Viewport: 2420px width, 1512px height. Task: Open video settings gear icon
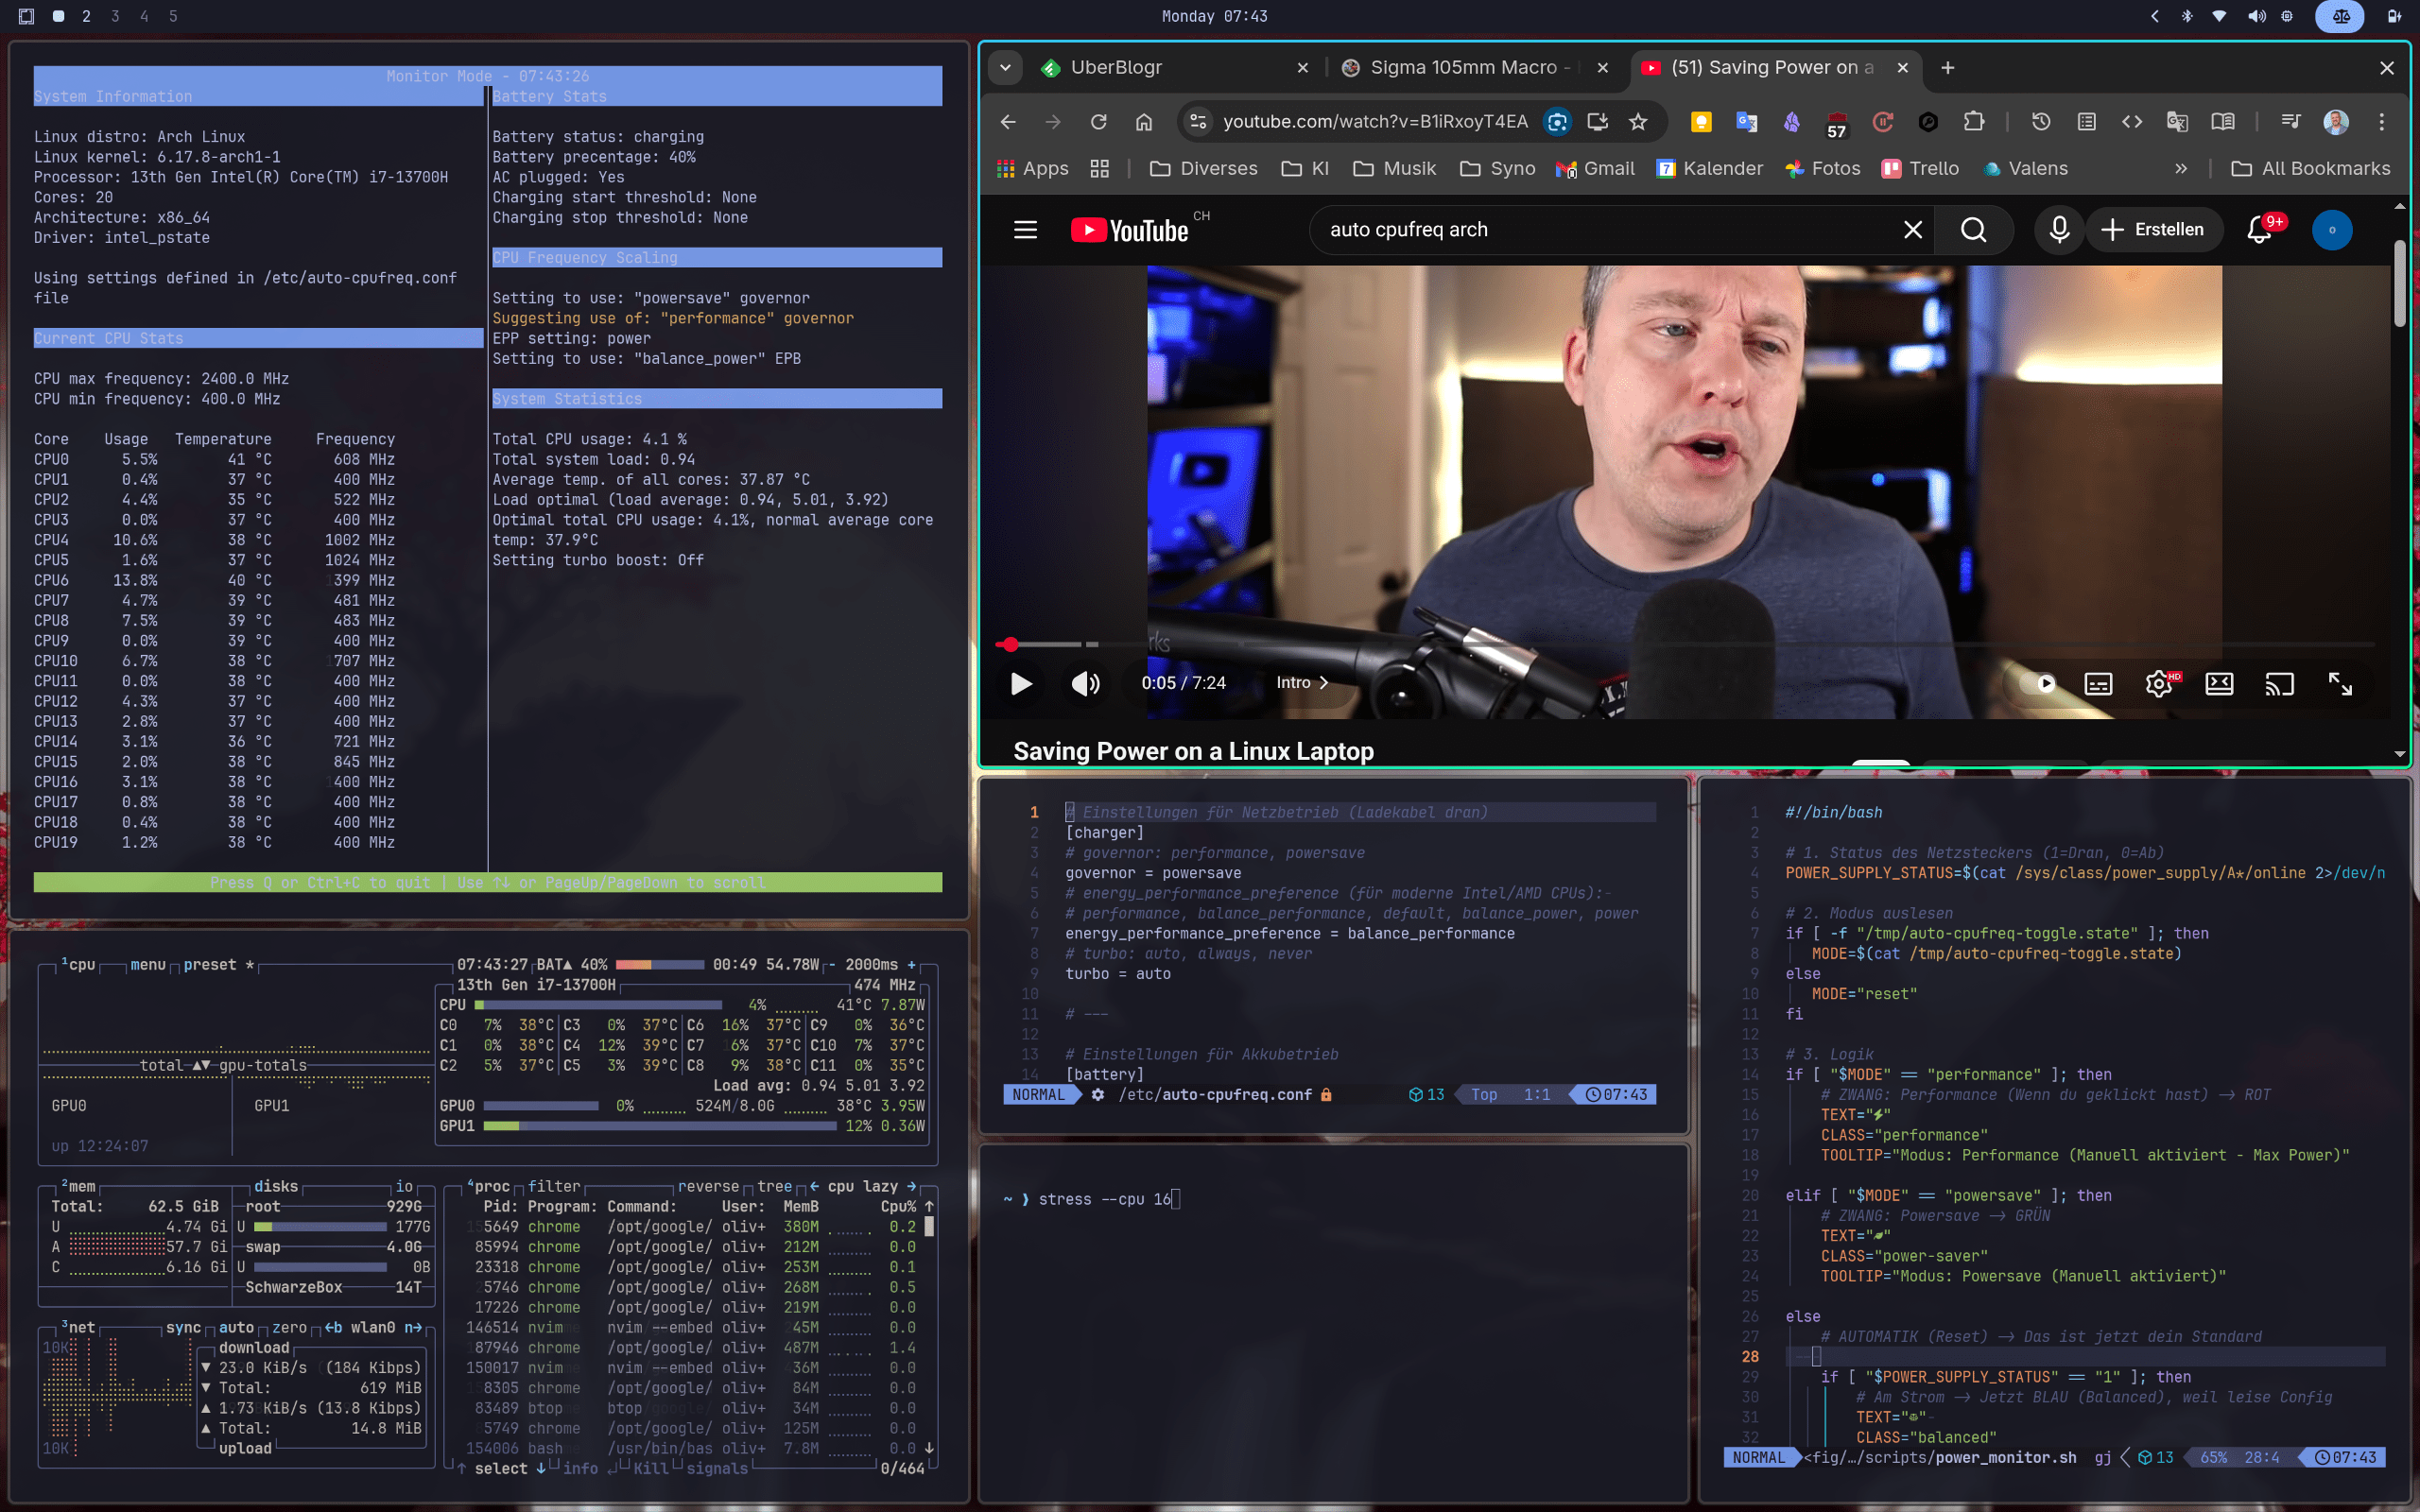tap(2158, 684)
